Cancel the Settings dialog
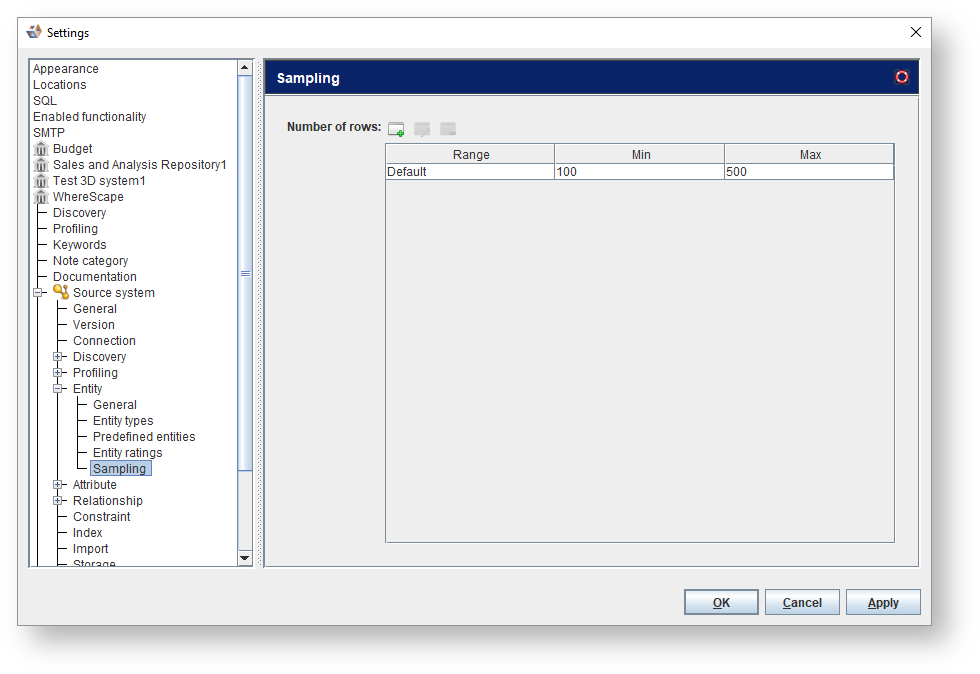The height and width of the screenshot is (674, 980). 802,602
